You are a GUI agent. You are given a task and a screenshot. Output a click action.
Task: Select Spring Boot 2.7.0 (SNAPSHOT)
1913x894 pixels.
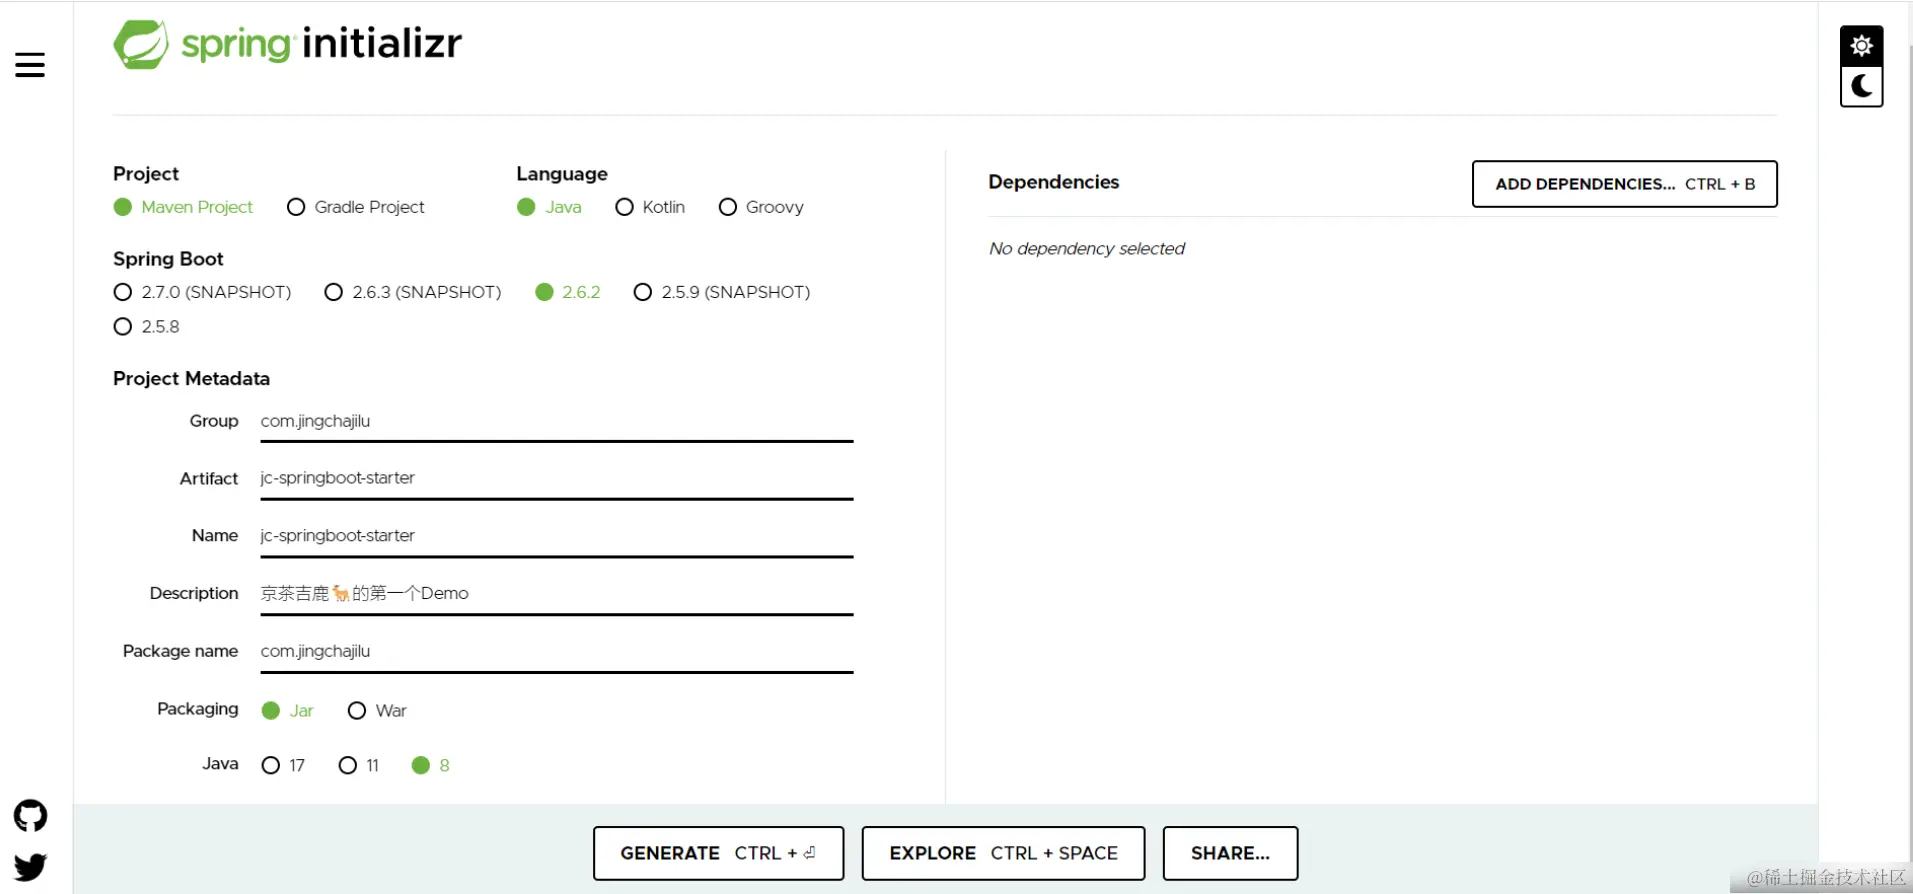pyautogui.click(x=202, y=292)
